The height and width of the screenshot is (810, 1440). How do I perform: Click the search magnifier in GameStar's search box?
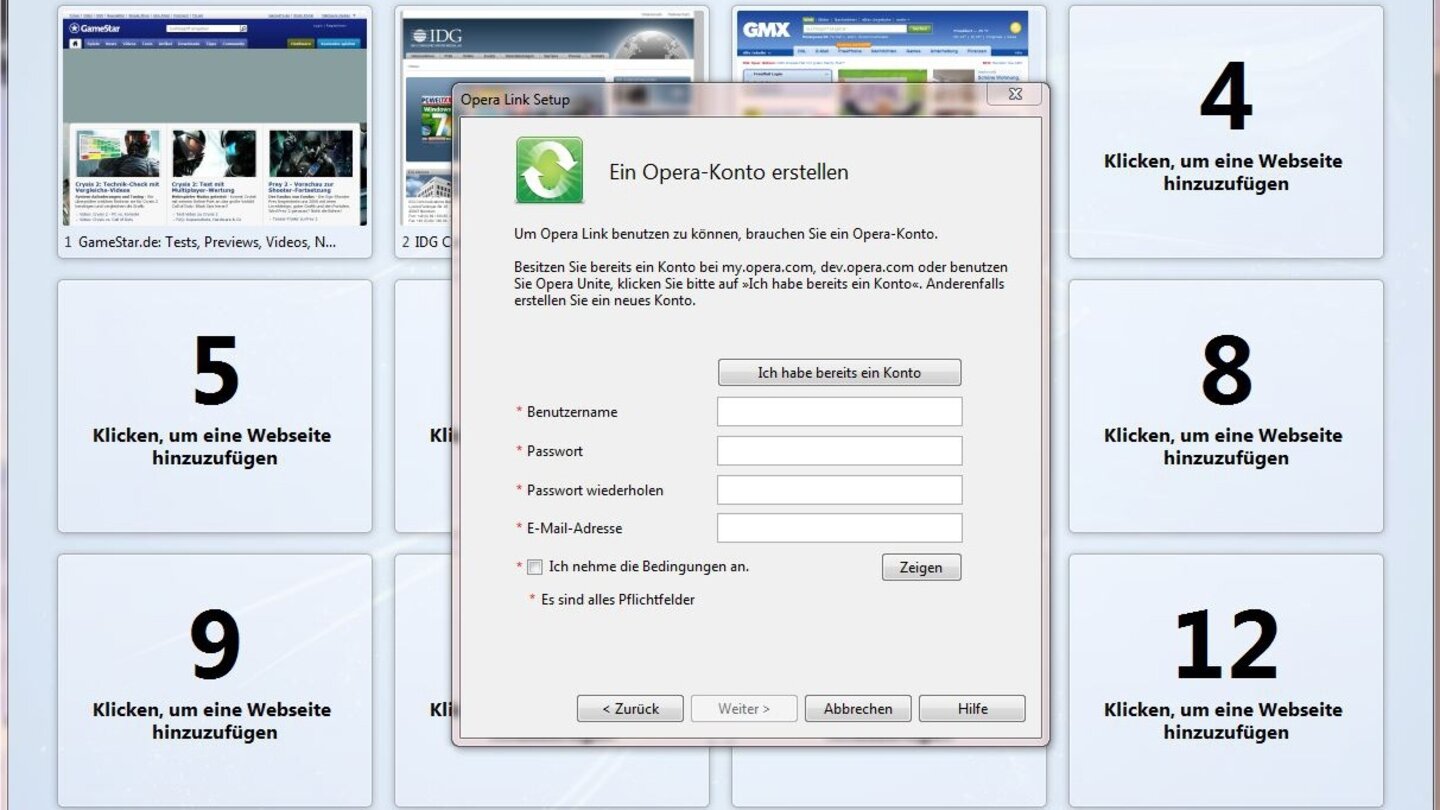(243, 29)
